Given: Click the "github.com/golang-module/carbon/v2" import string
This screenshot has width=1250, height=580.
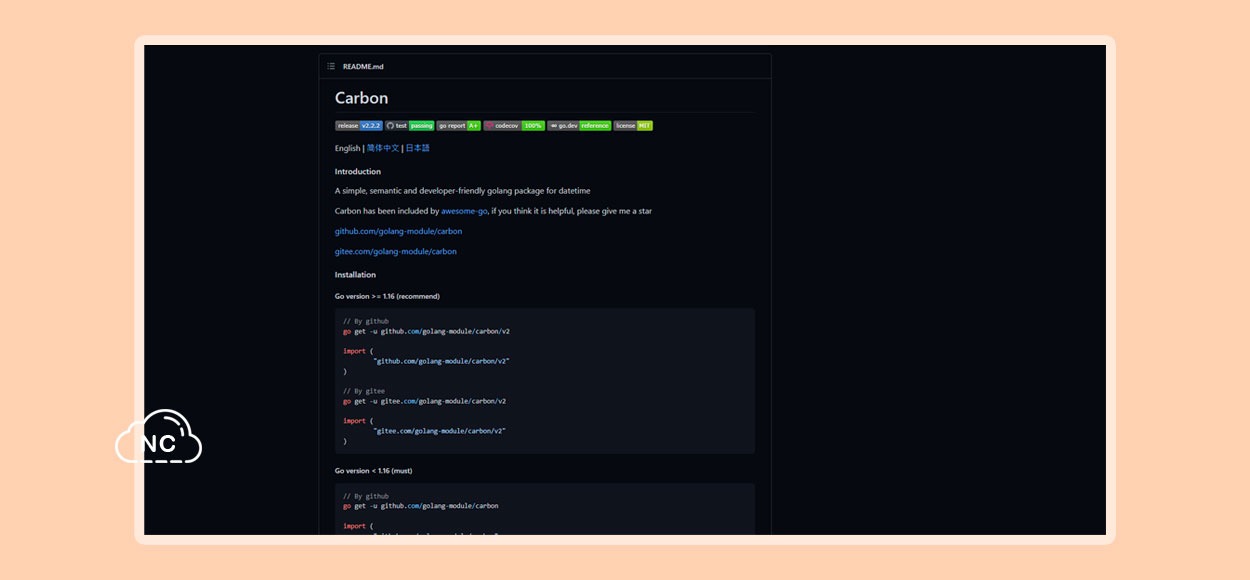Looking at the screenshot, I should [x=441, y=361].
